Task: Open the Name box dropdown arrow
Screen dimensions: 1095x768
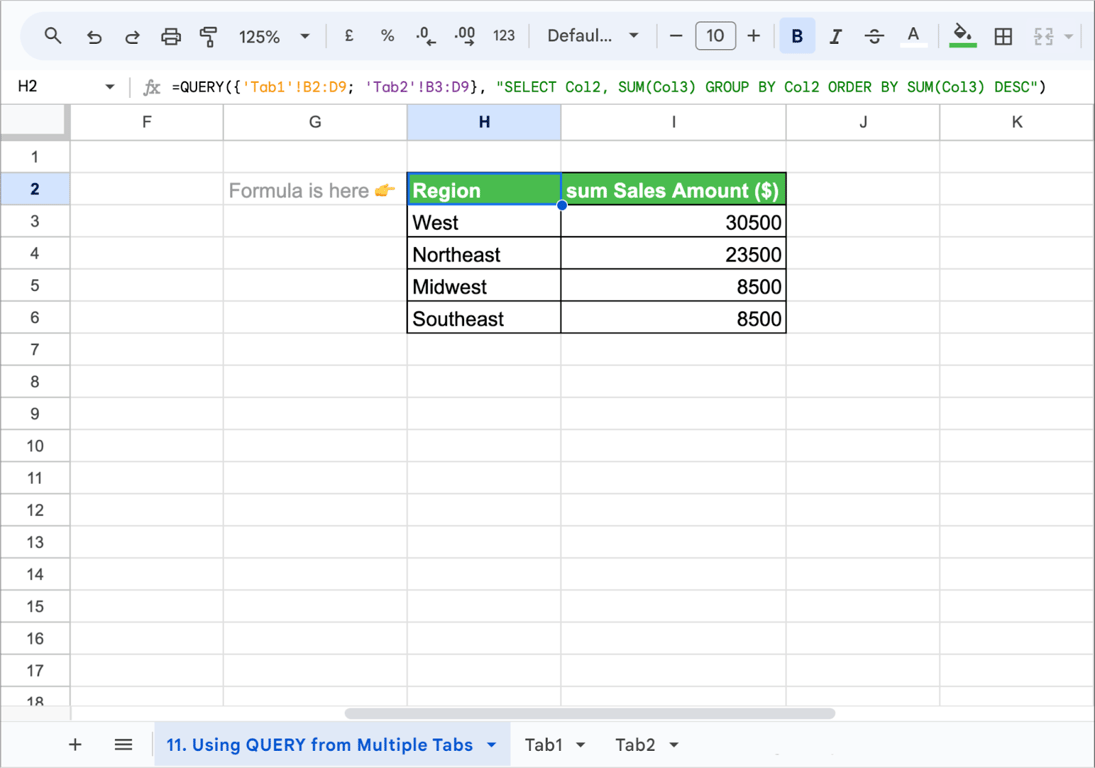Action: [x=110, y=87]
